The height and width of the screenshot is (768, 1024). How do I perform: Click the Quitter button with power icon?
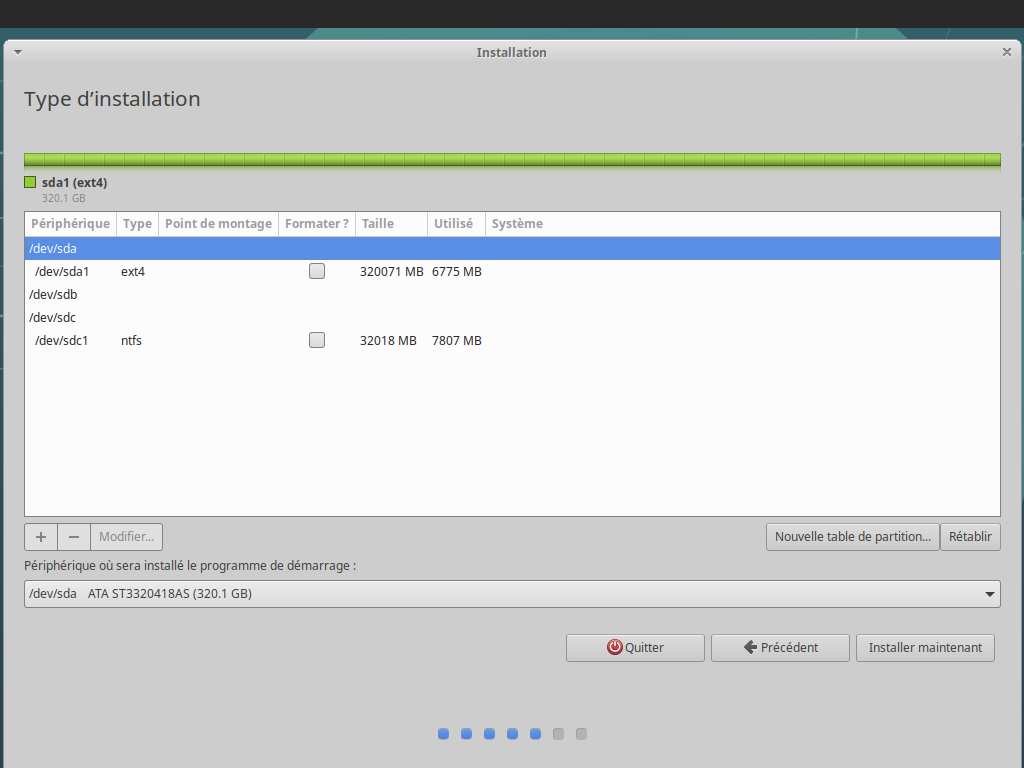click(635, 648)
